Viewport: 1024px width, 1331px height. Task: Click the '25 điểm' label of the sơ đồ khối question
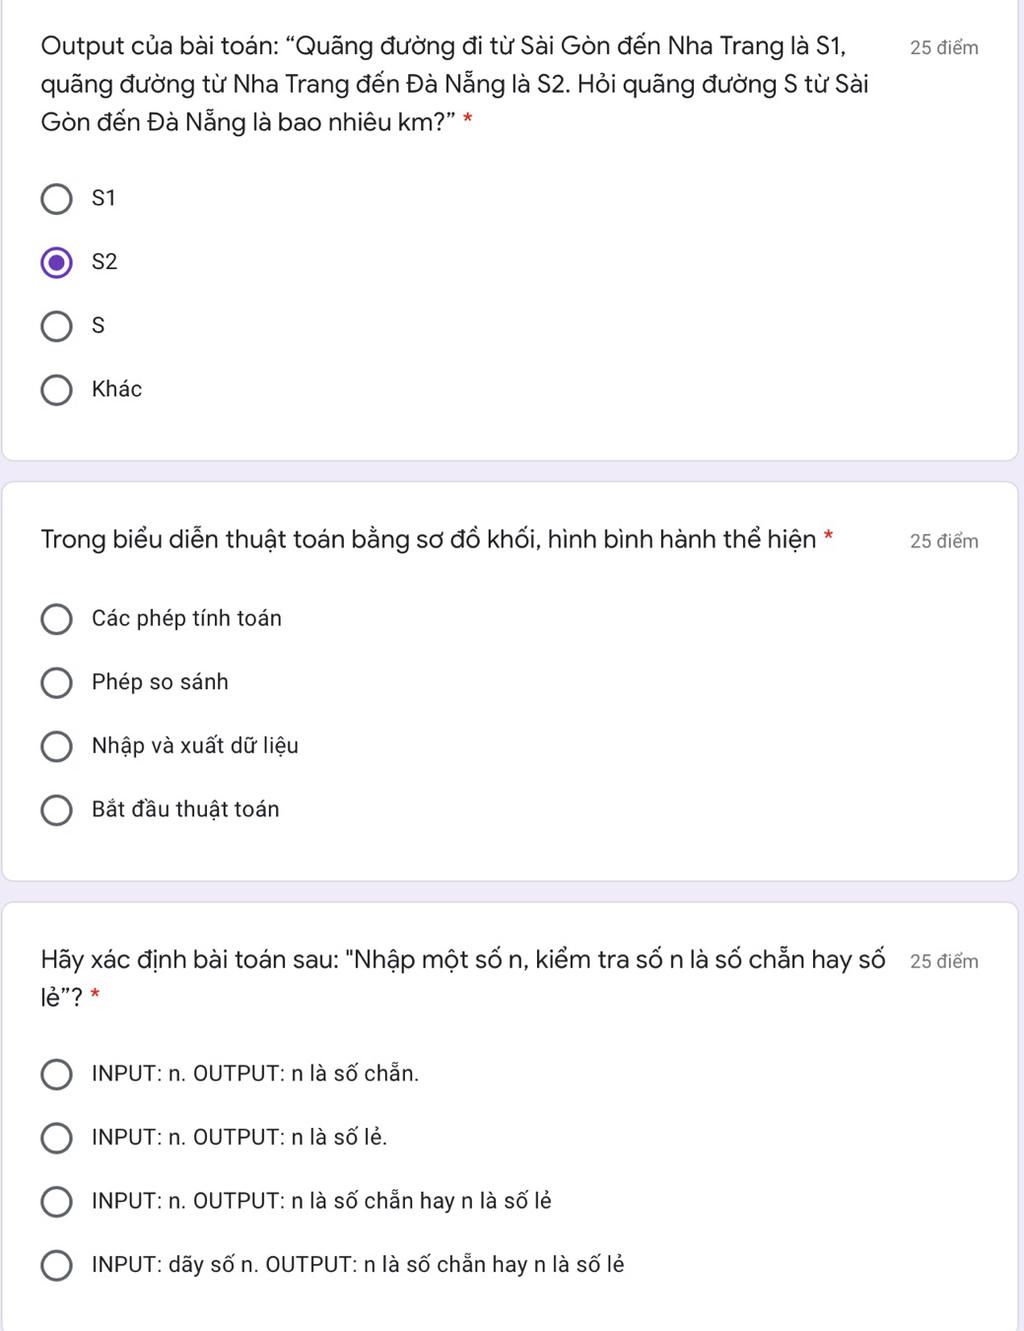tap(944, 541)
